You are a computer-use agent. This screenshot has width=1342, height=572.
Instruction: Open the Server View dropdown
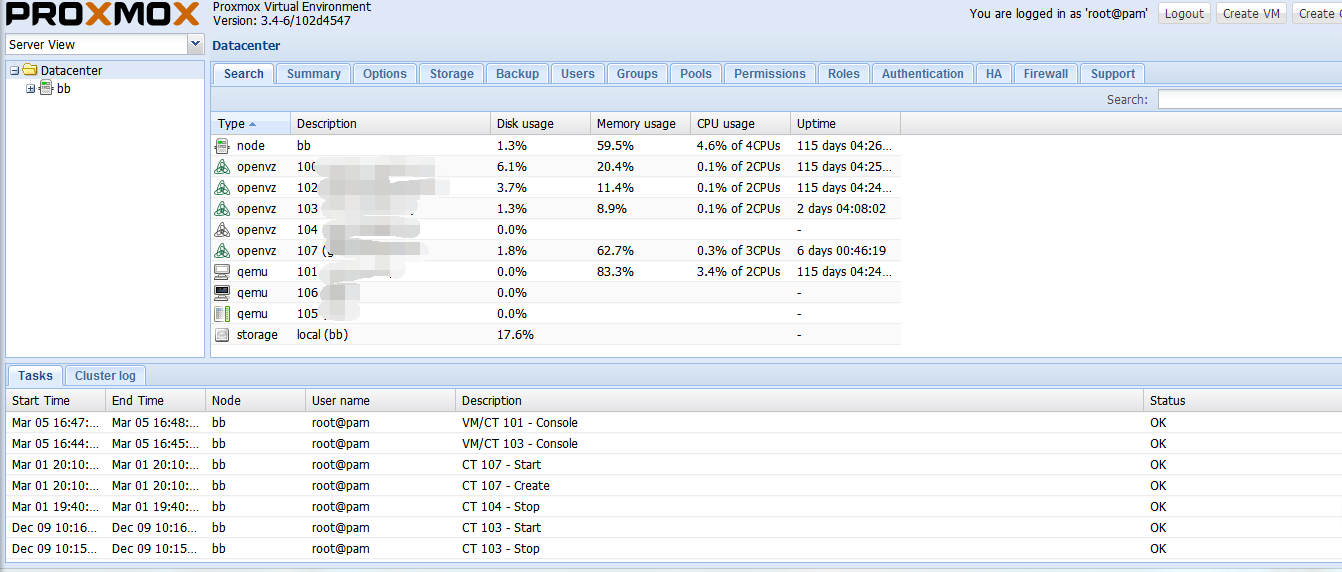195,45
